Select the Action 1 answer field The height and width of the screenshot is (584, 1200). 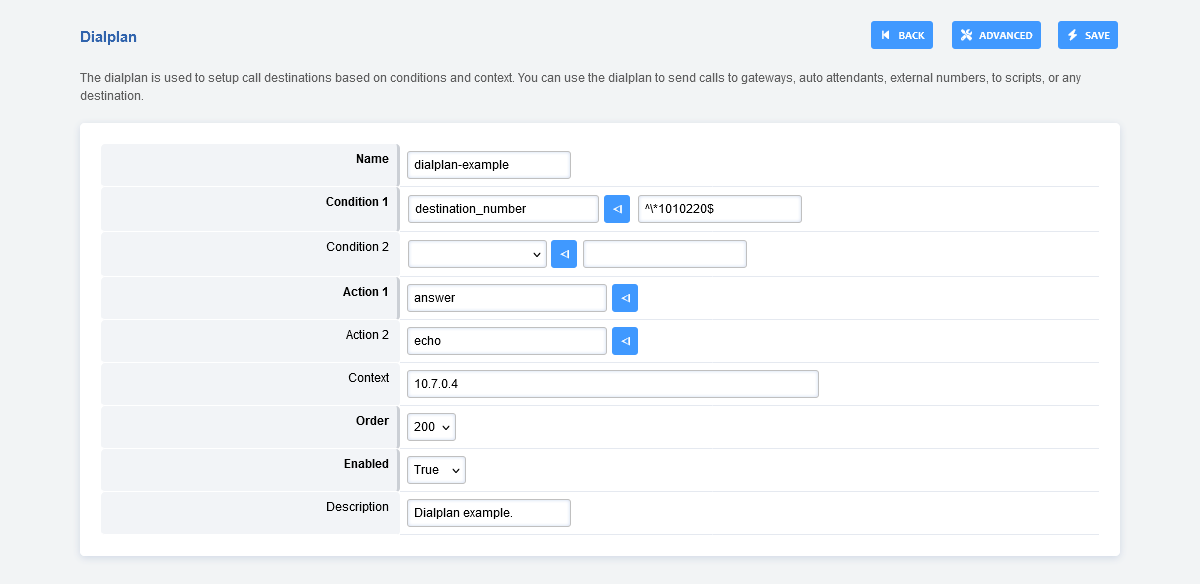pos(506,298)
